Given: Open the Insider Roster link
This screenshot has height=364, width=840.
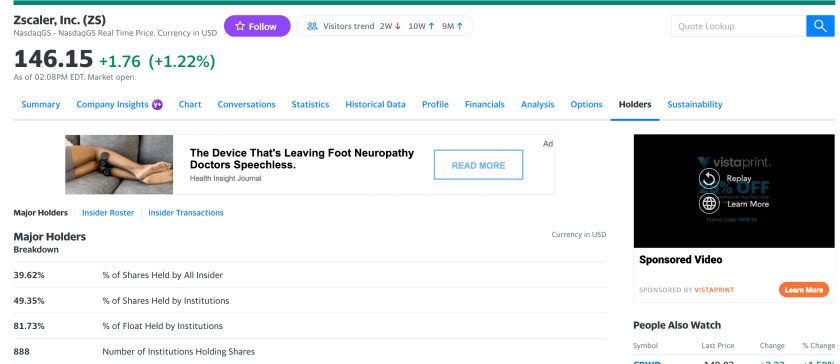Looking at the screenshot, I should point(108,213).
